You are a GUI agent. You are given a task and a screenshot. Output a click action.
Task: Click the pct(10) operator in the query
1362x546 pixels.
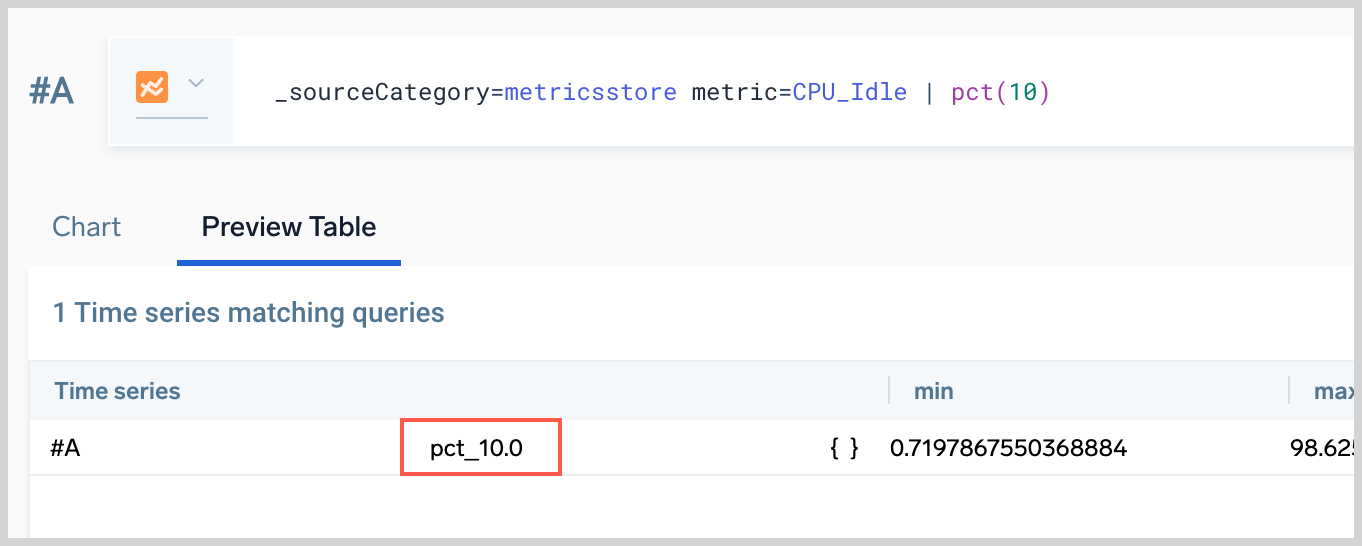[x=1000, y=93]
